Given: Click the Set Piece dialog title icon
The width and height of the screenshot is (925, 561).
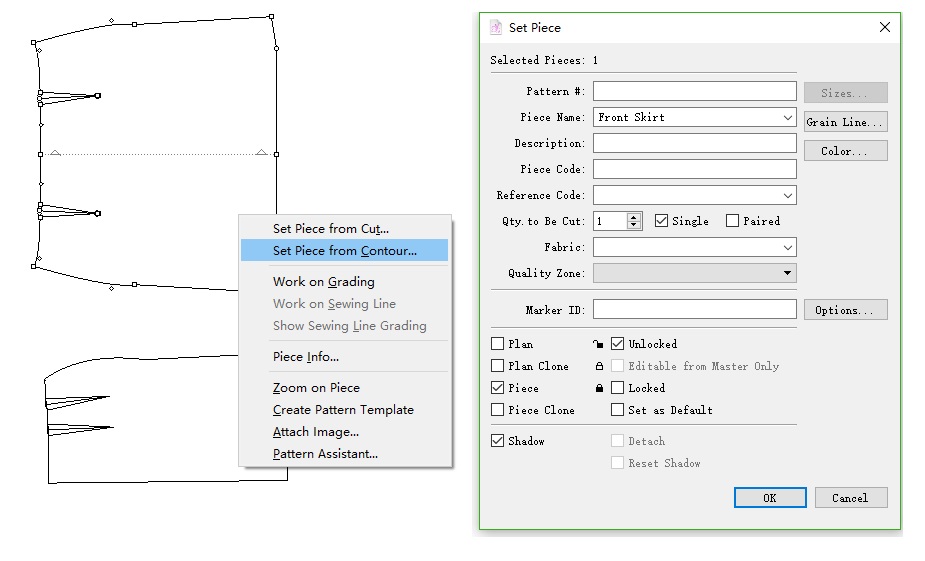Looking at the screenshot, I should [496, 28].
